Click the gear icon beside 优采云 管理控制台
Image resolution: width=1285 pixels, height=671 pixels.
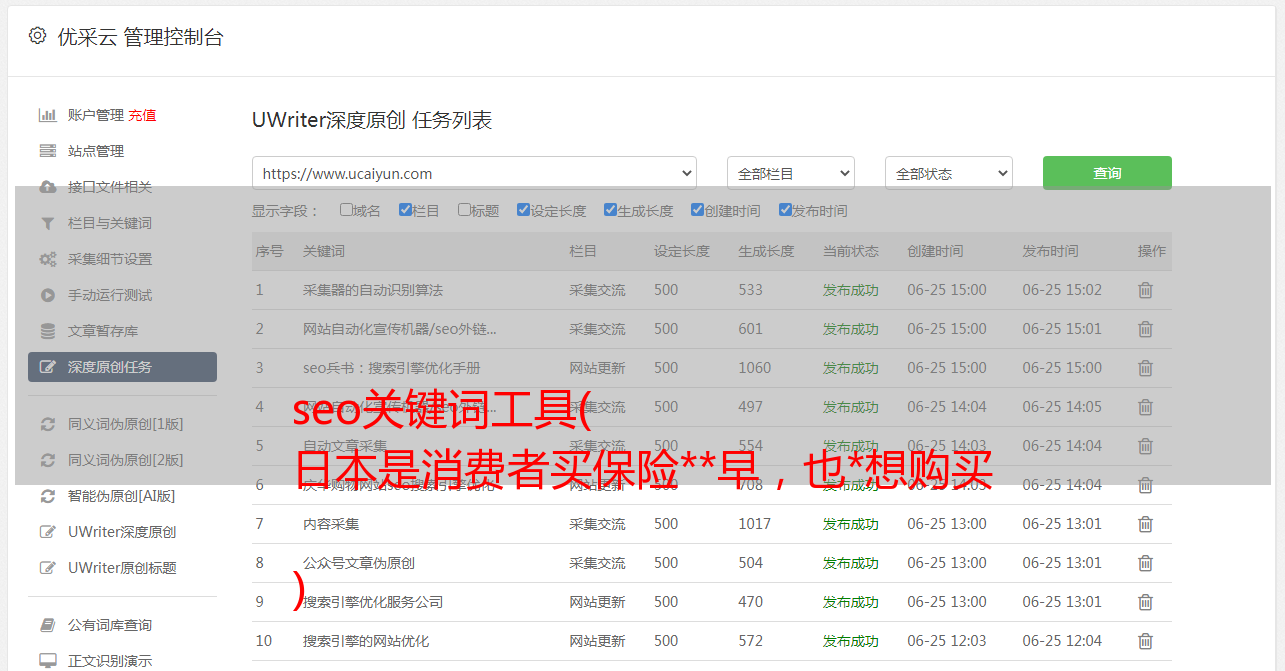click(37, 36)
